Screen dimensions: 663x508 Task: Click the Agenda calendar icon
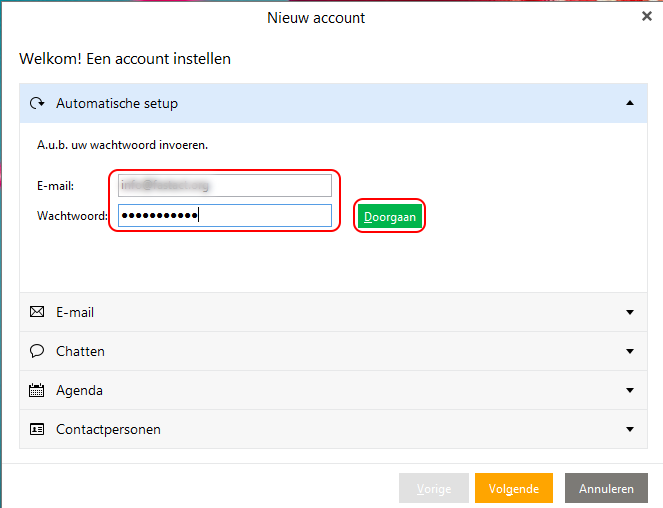37,390
